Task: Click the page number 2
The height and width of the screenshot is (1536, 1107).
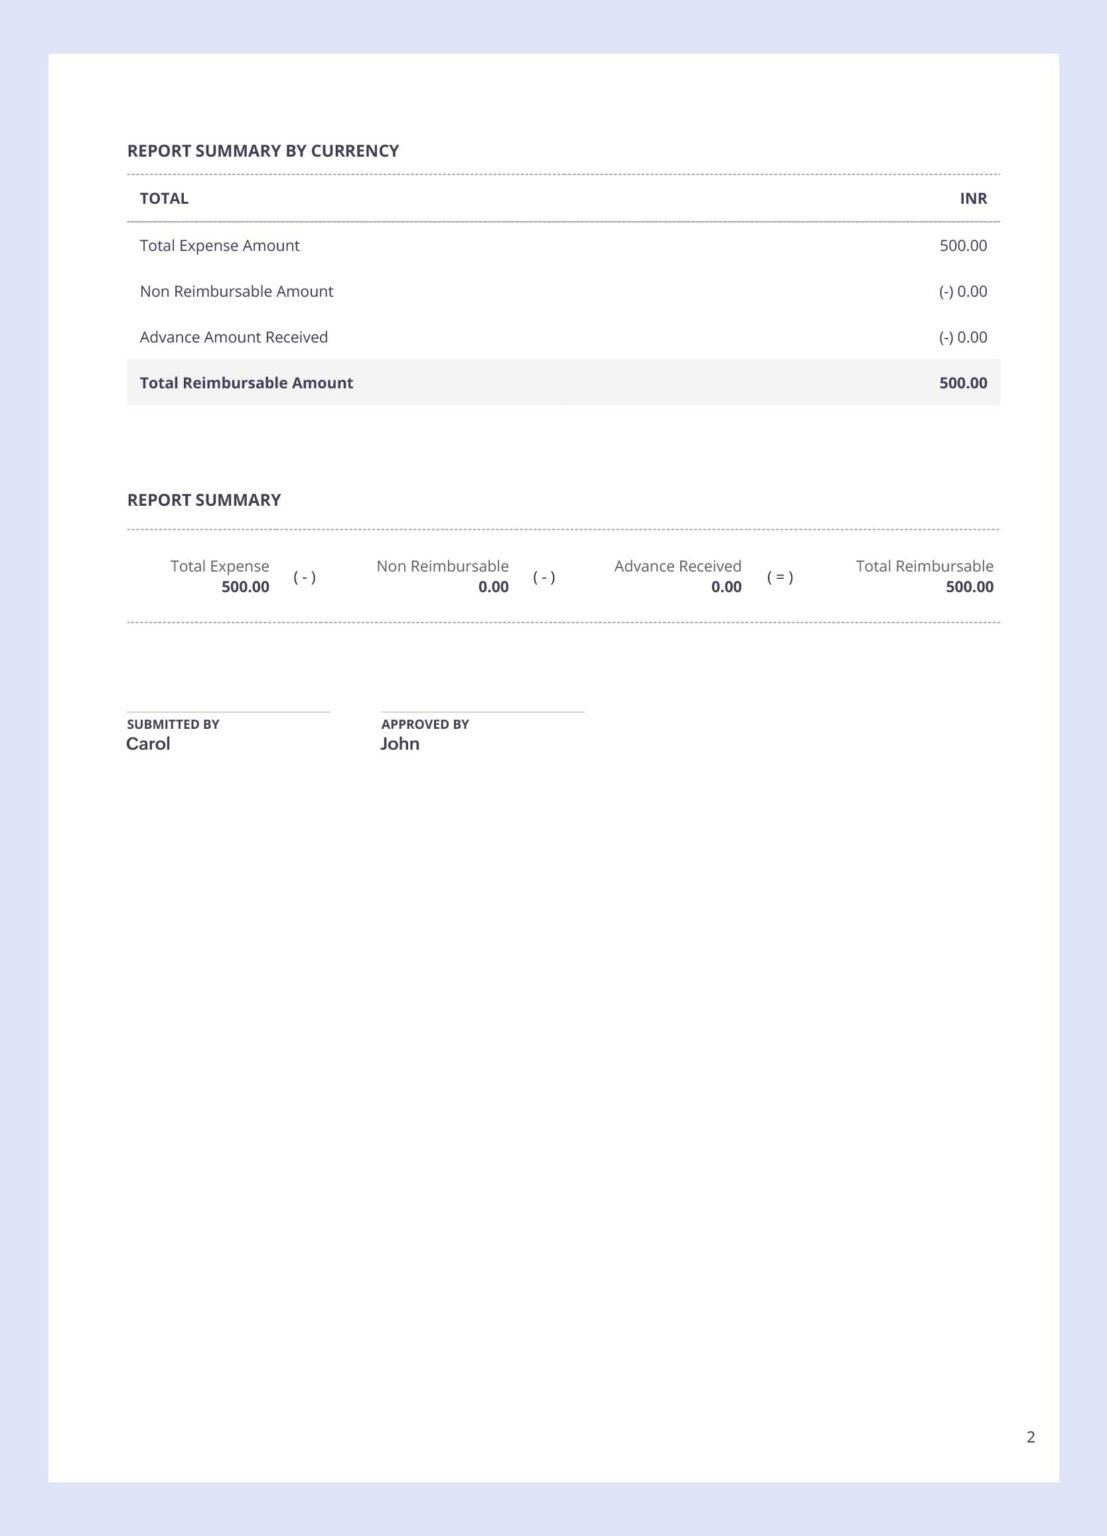Action: [x=1030, y=1437]
